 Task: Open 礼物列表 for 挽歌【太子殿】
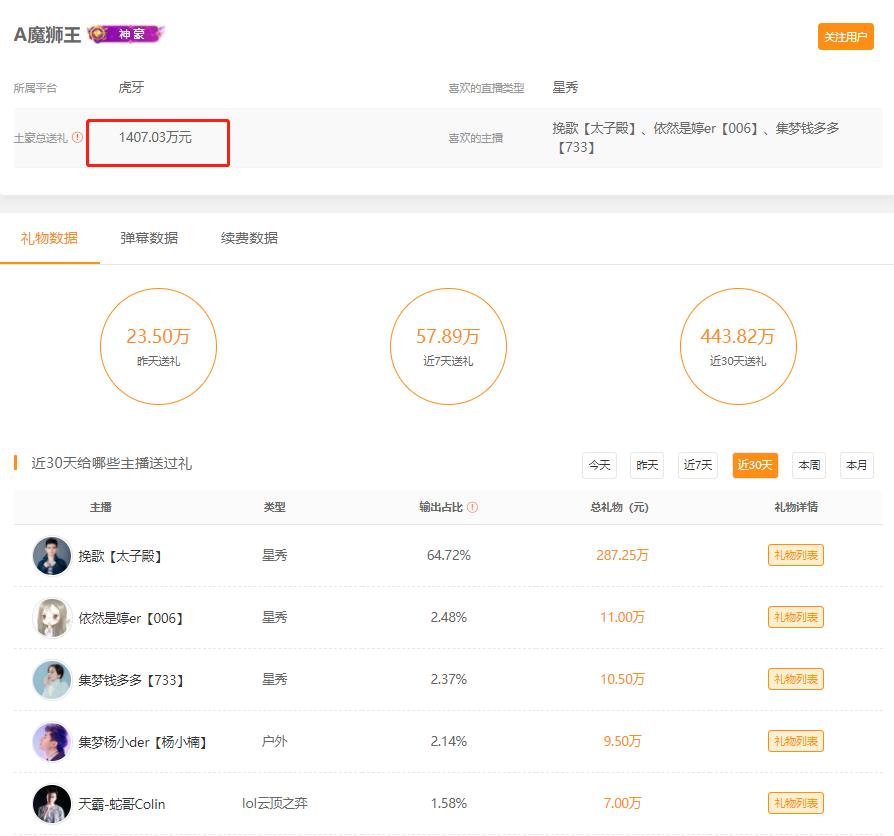point(795,556)
